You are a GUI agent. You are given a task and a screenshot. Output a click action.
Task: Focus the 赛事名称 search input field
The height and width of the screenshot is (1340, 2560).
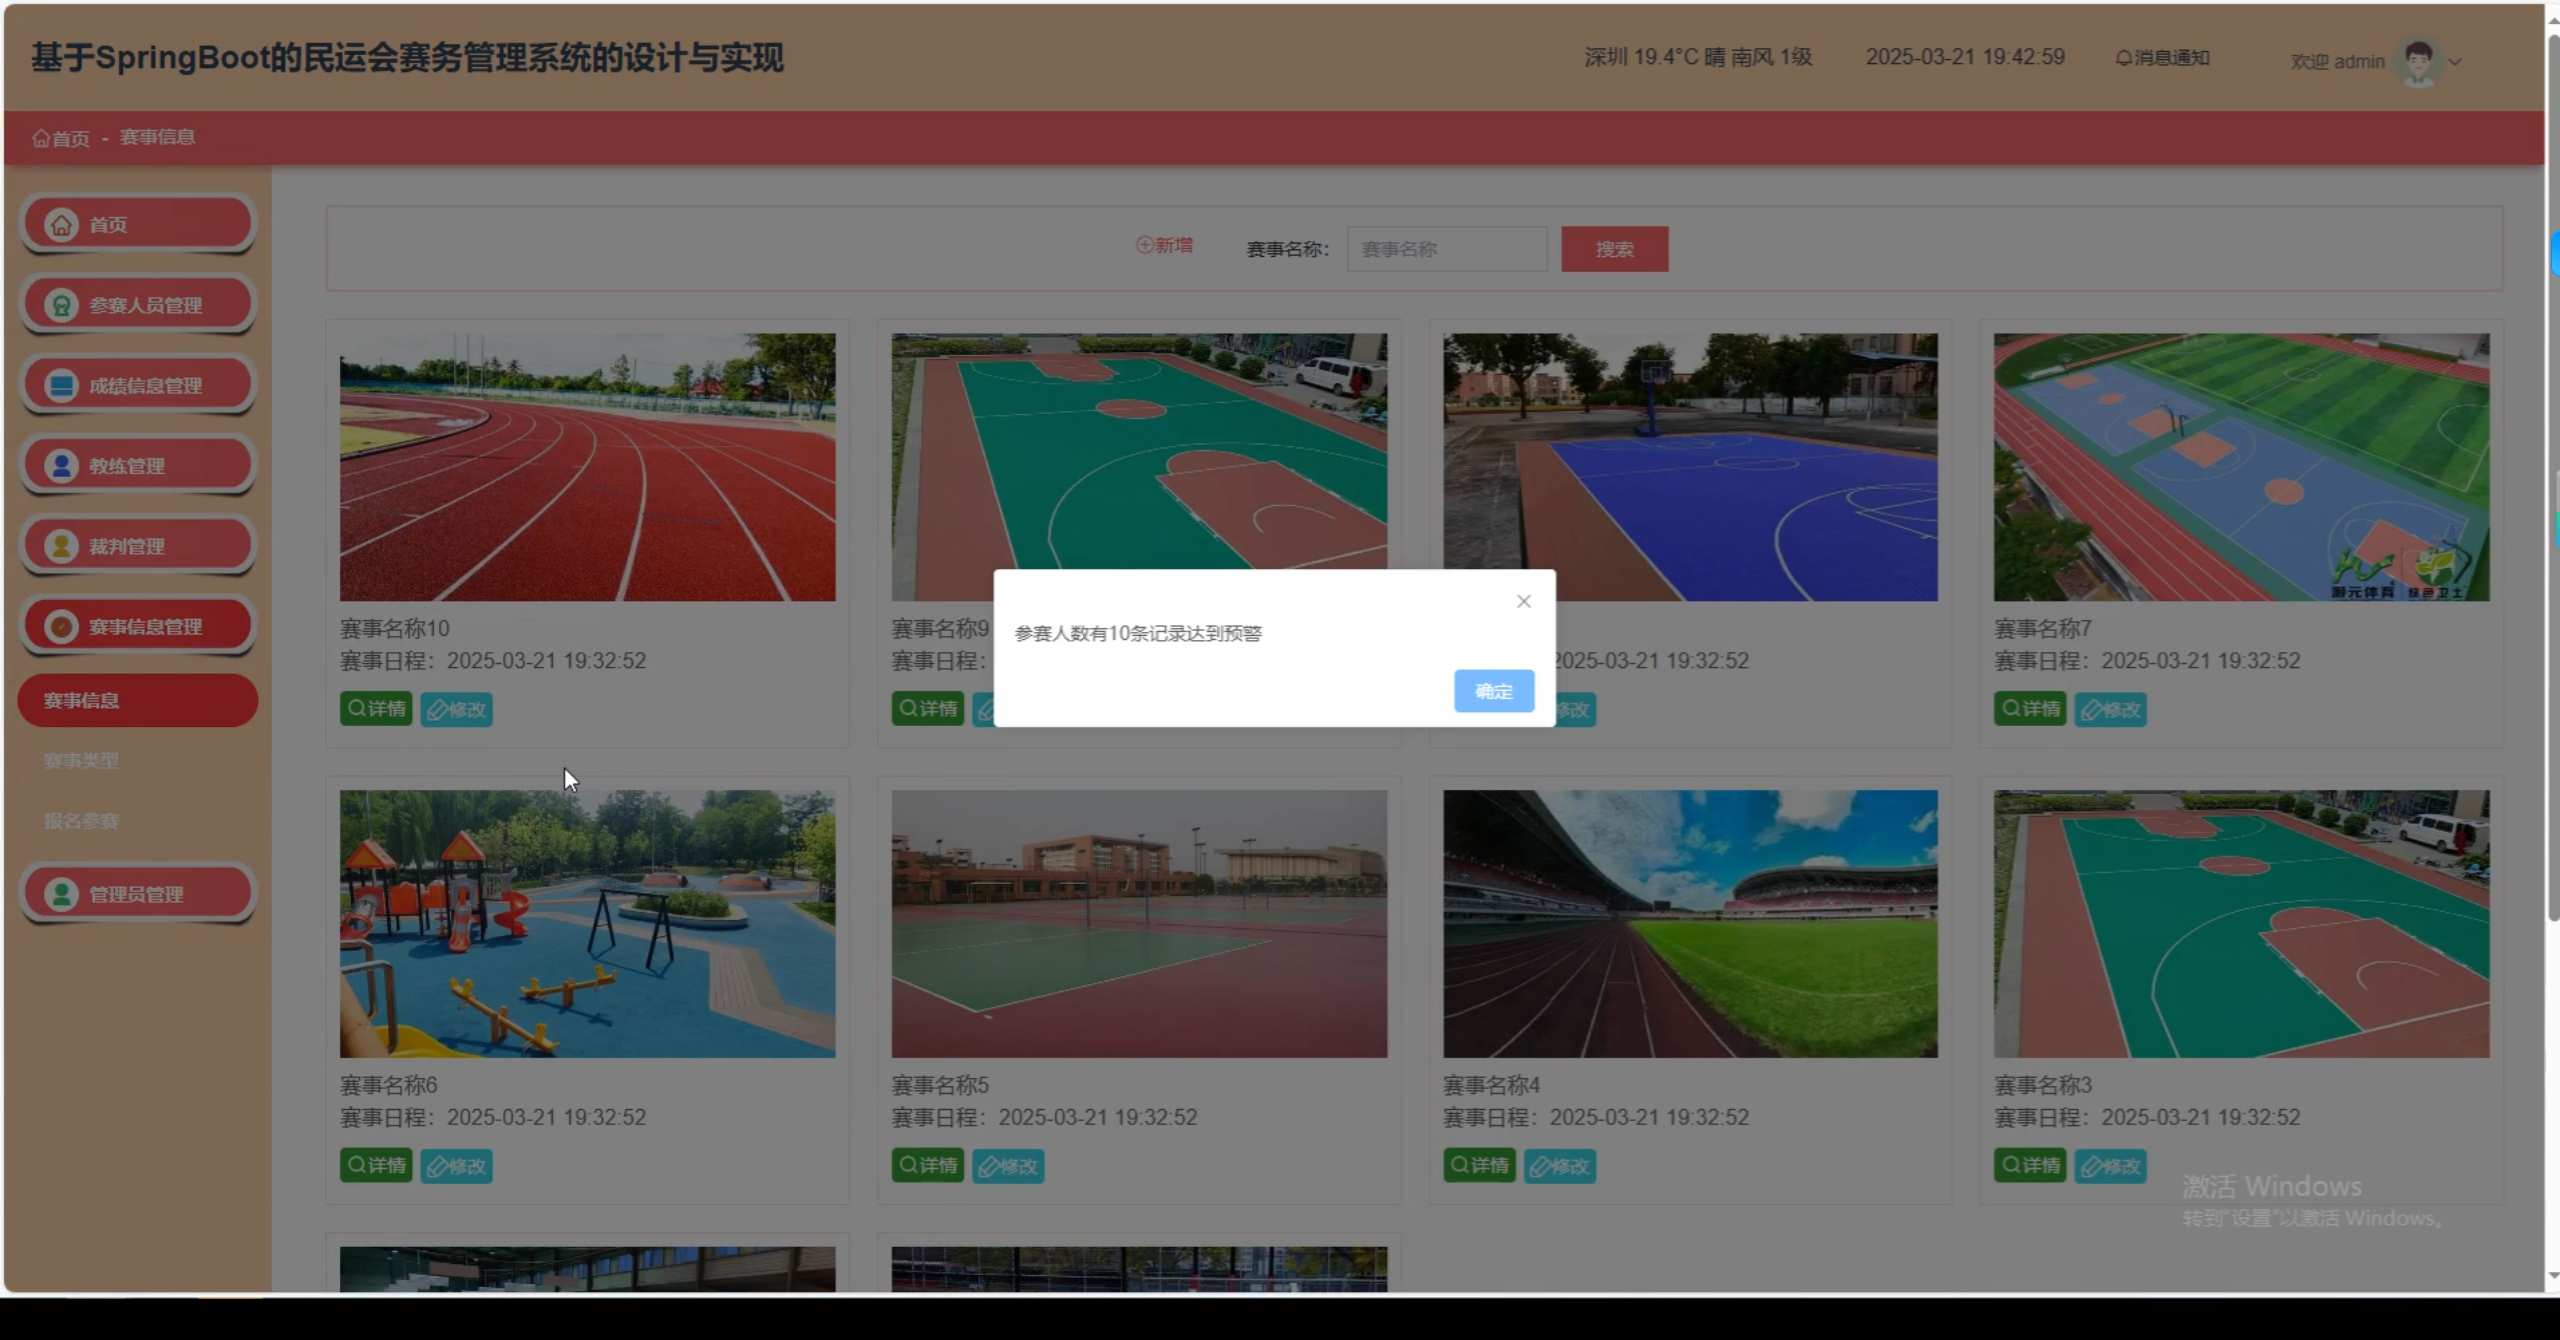pos(1446,249)
